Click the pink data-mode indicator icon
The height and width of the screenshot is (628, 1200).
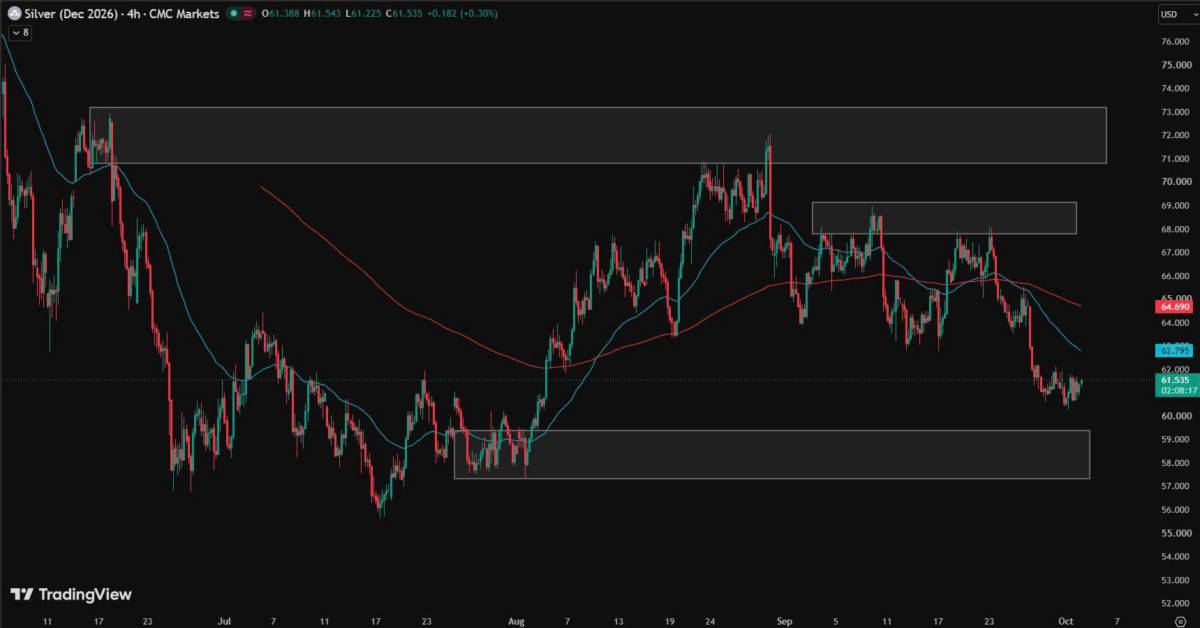point(247,14)
